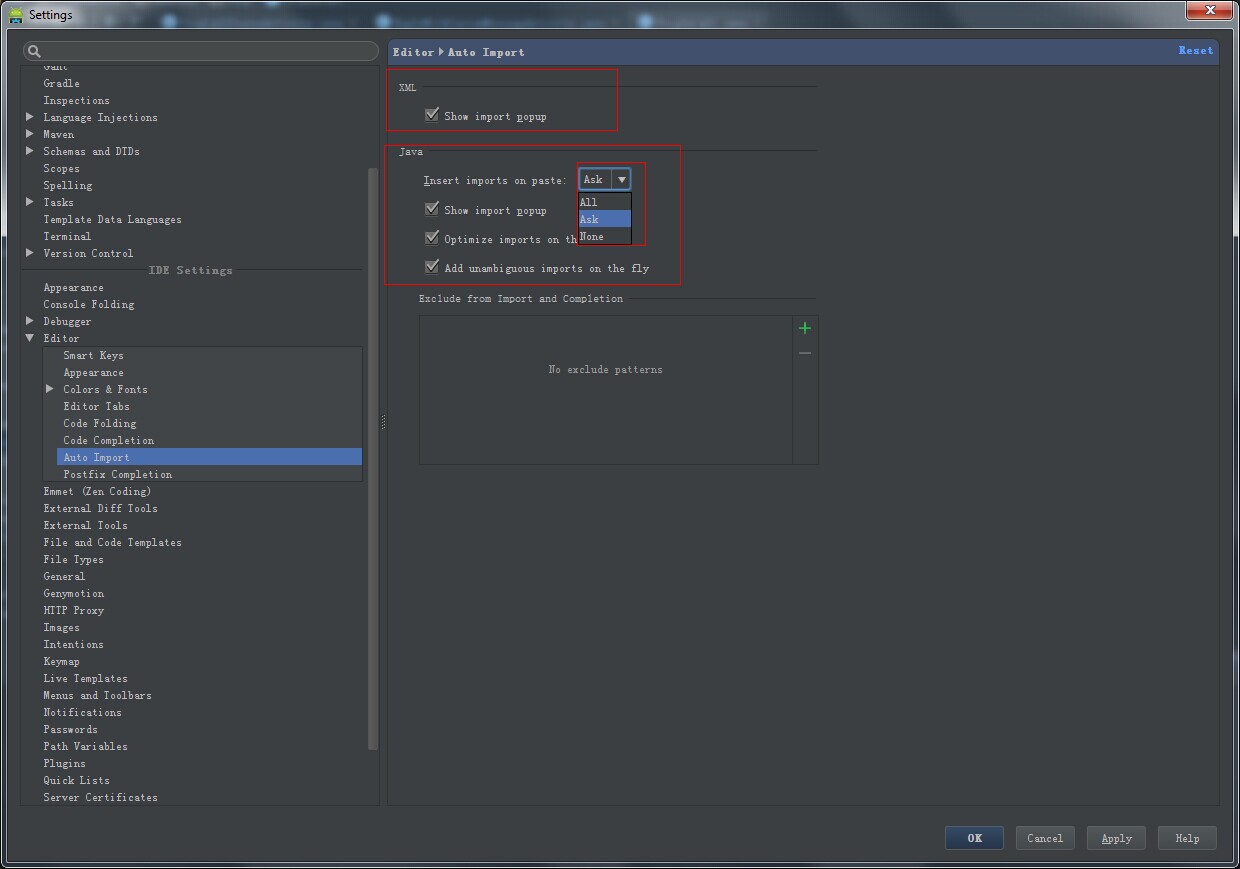
Task: Click the Help button
Action: click(x=1186, y=838)
